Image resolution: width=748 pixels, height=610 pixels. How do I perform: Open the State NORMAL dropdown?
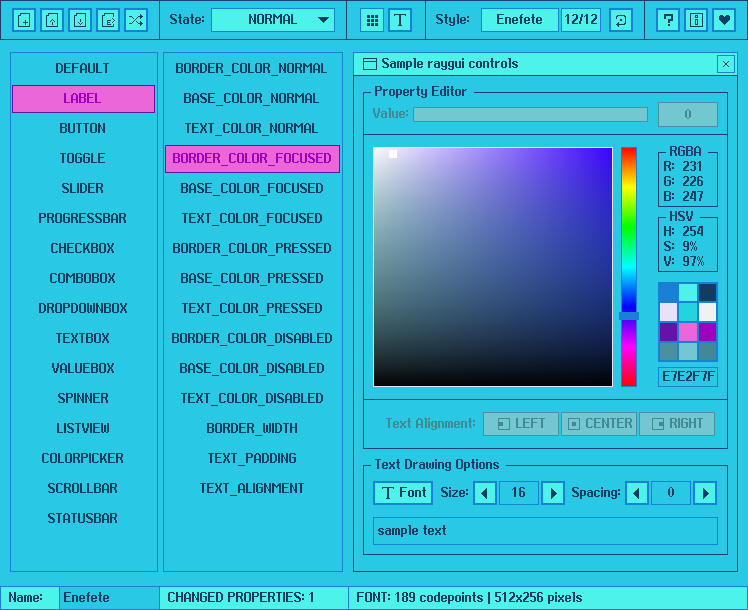[x=273, y=20]
